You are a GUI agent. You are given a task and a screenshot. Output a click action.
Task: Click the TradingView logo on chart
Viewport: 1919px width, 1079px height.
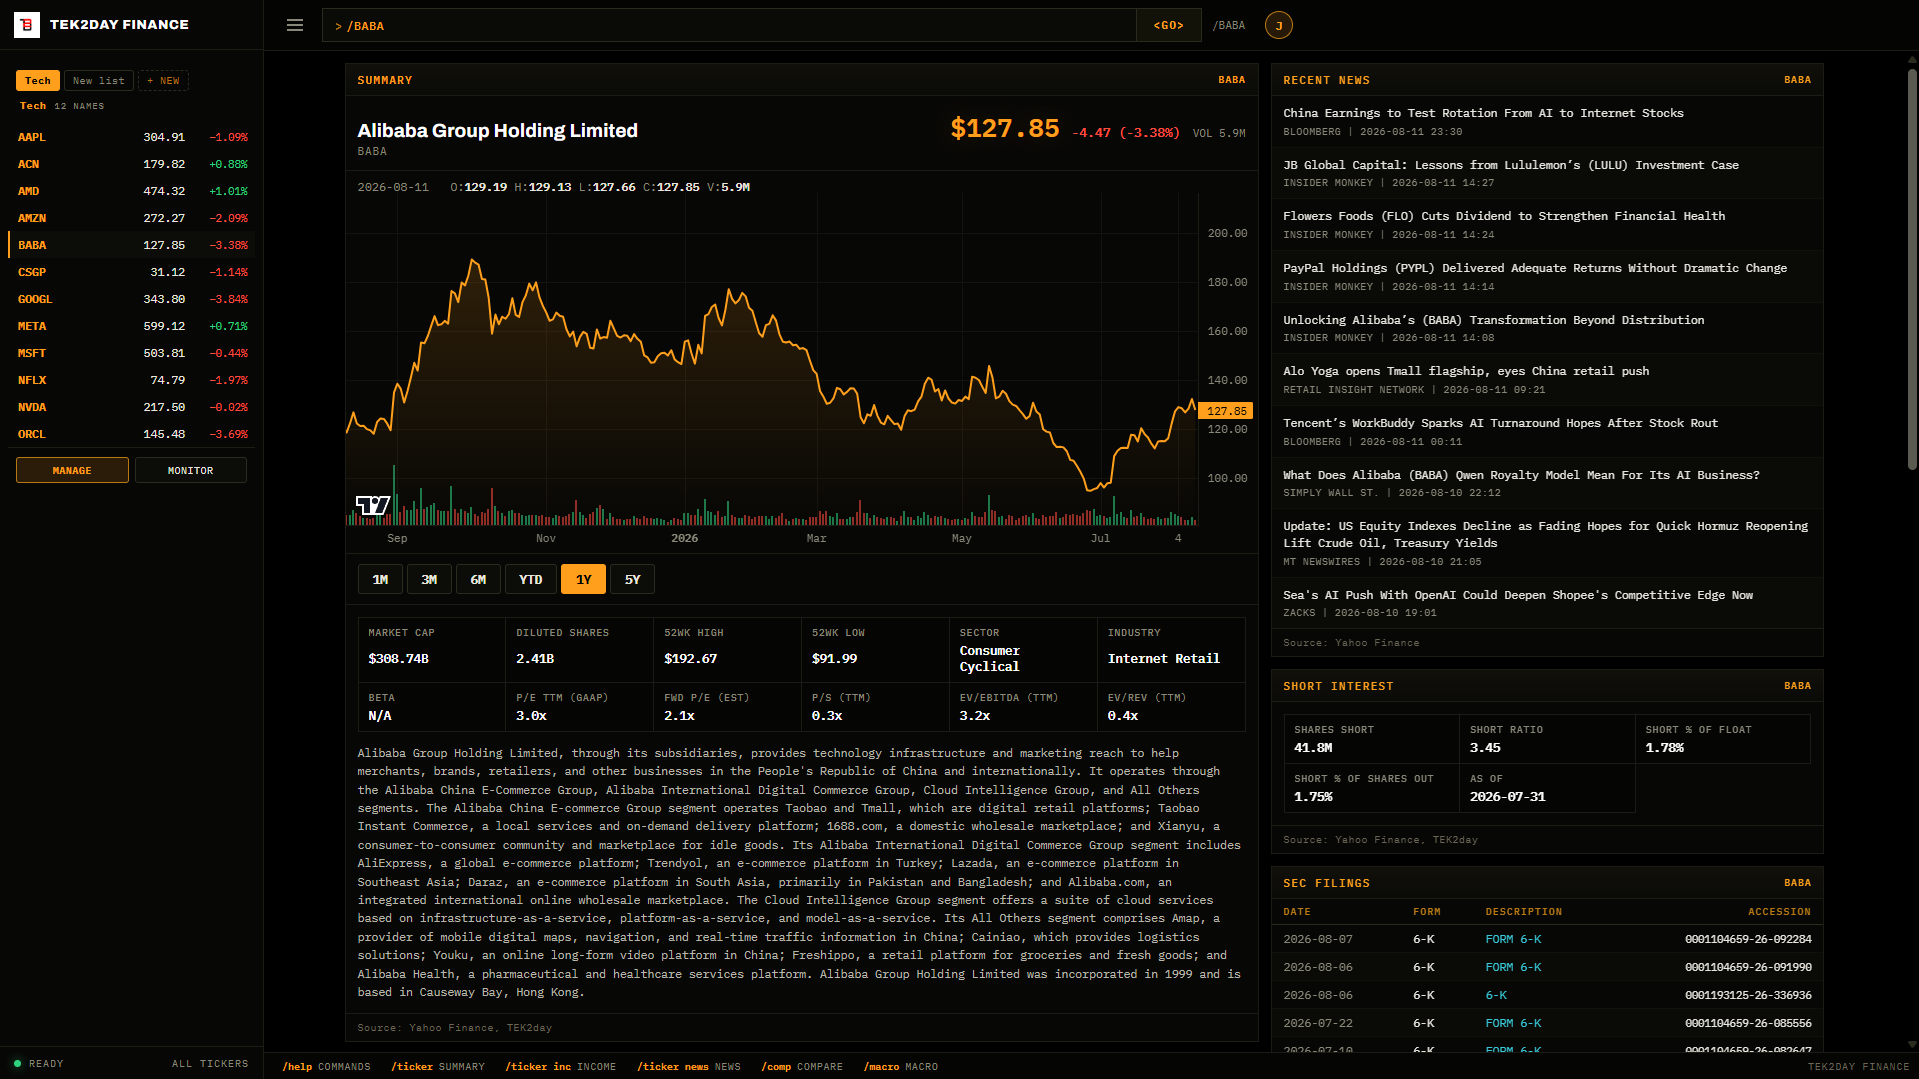coord(373,505)
